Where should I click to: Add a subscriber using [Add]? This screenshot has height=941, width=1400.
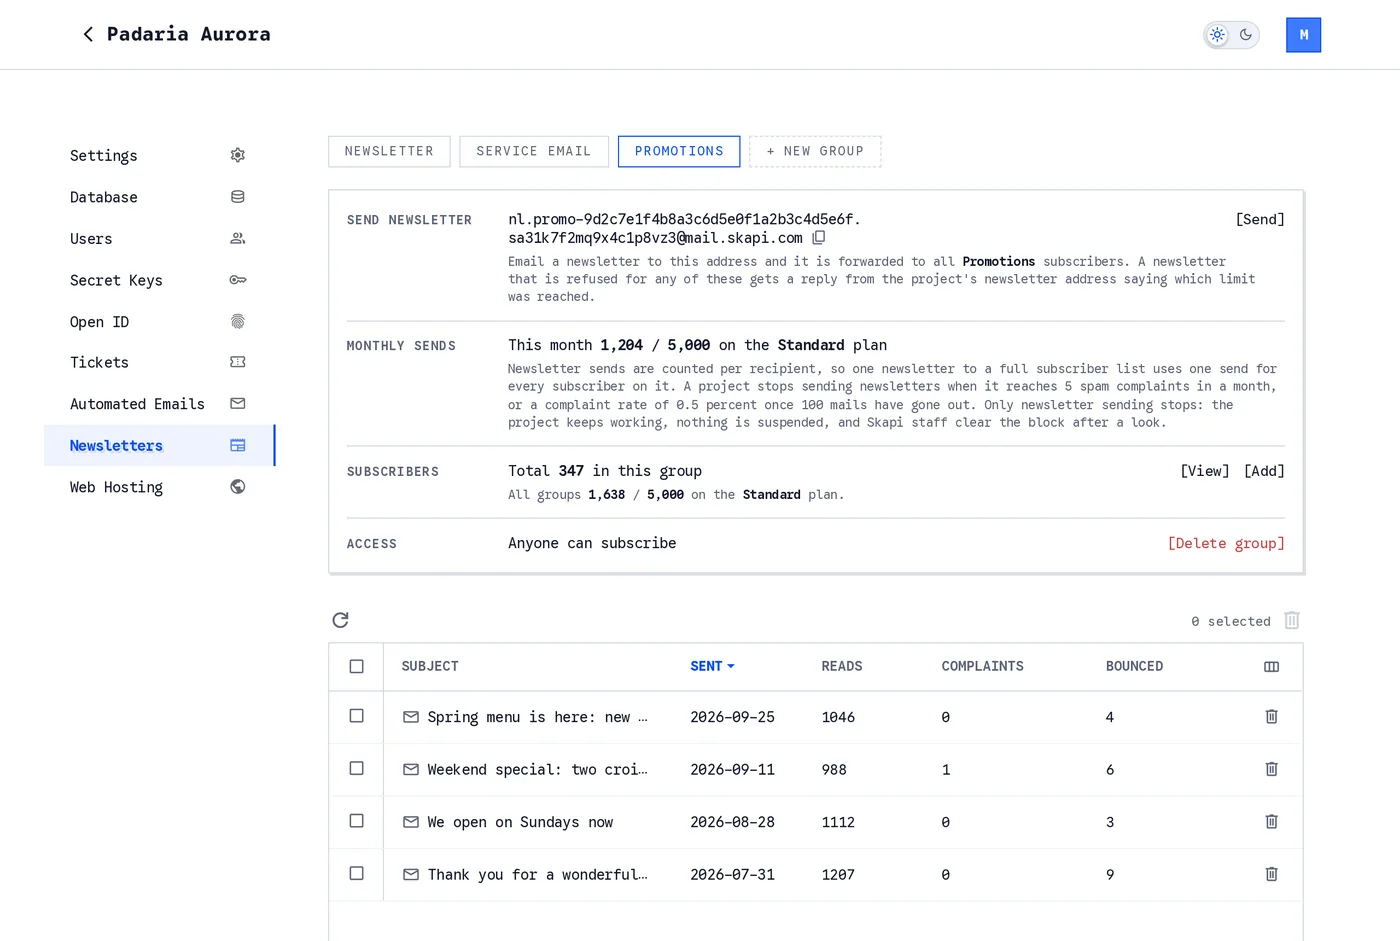pyautogui.click(x=1264, y=471)
